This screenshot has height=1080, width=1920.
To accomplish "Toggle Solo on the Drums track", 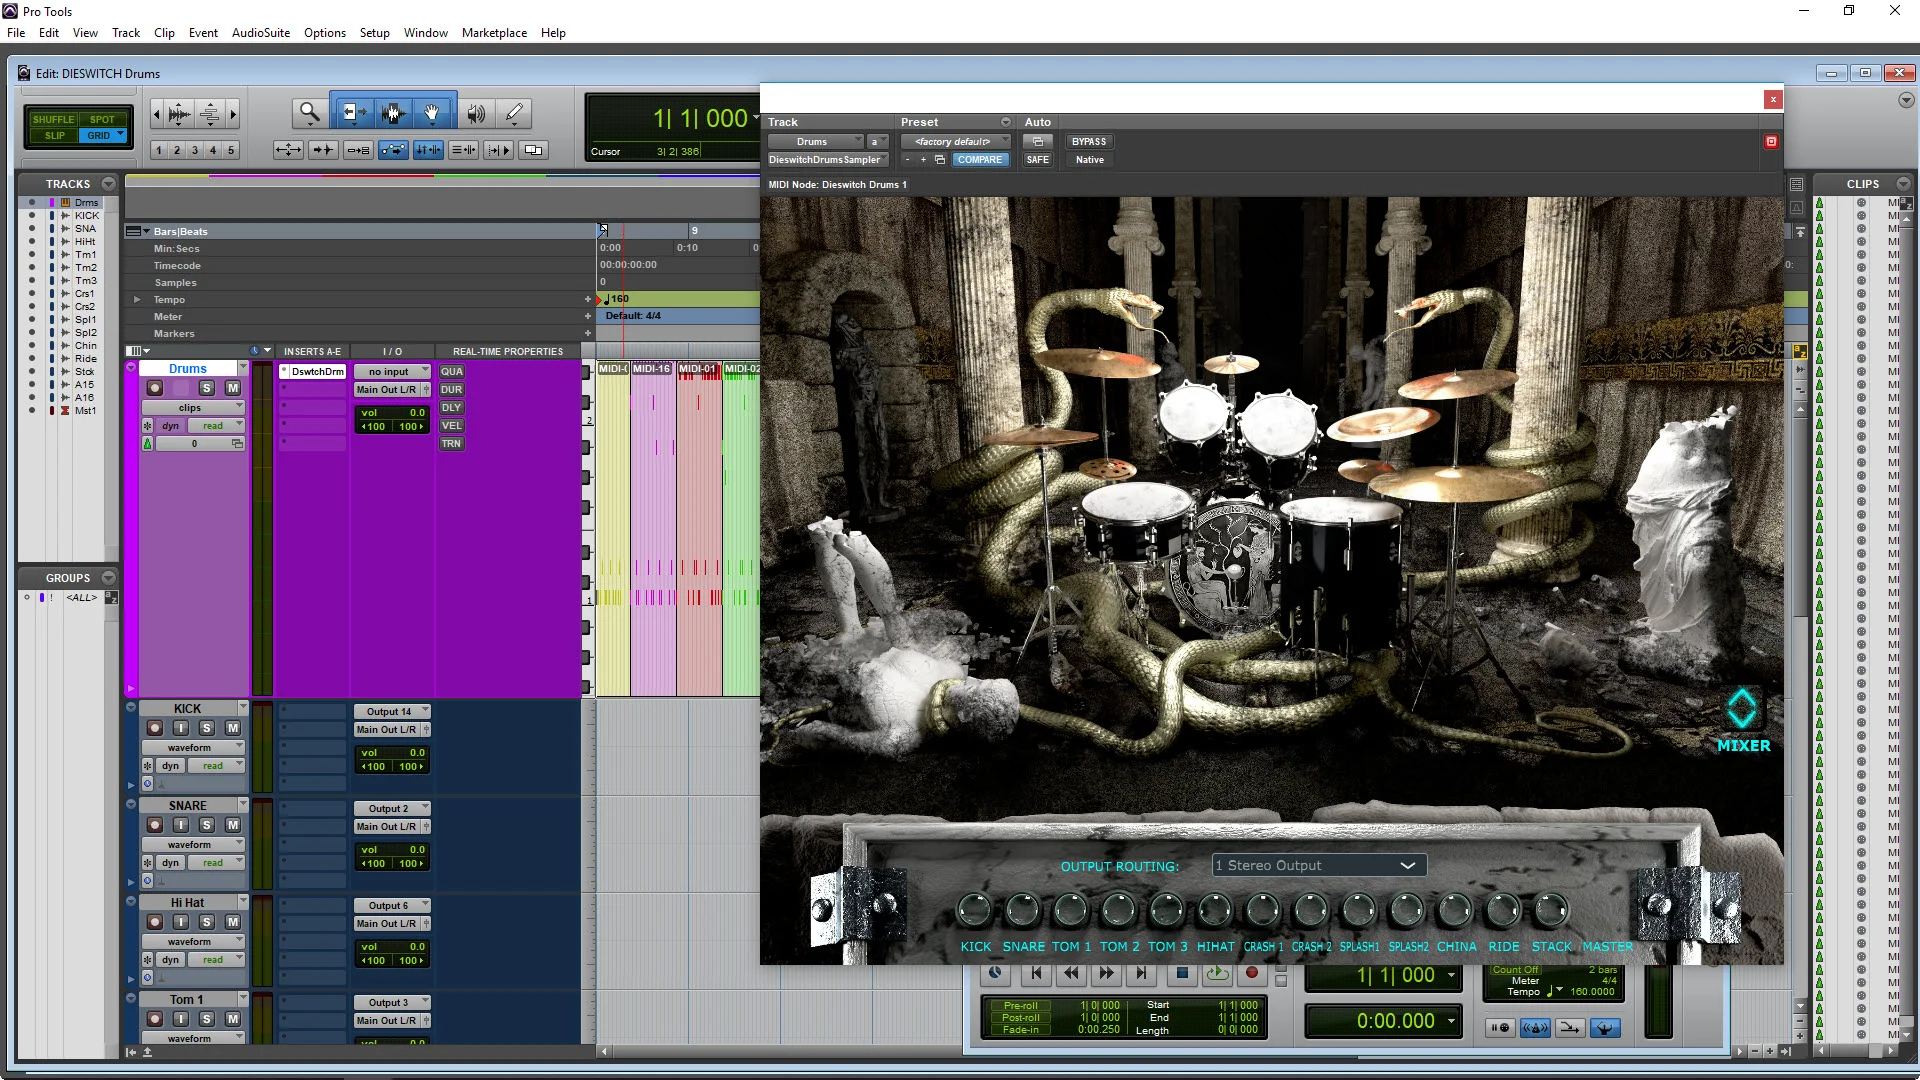I will point(207,388).
